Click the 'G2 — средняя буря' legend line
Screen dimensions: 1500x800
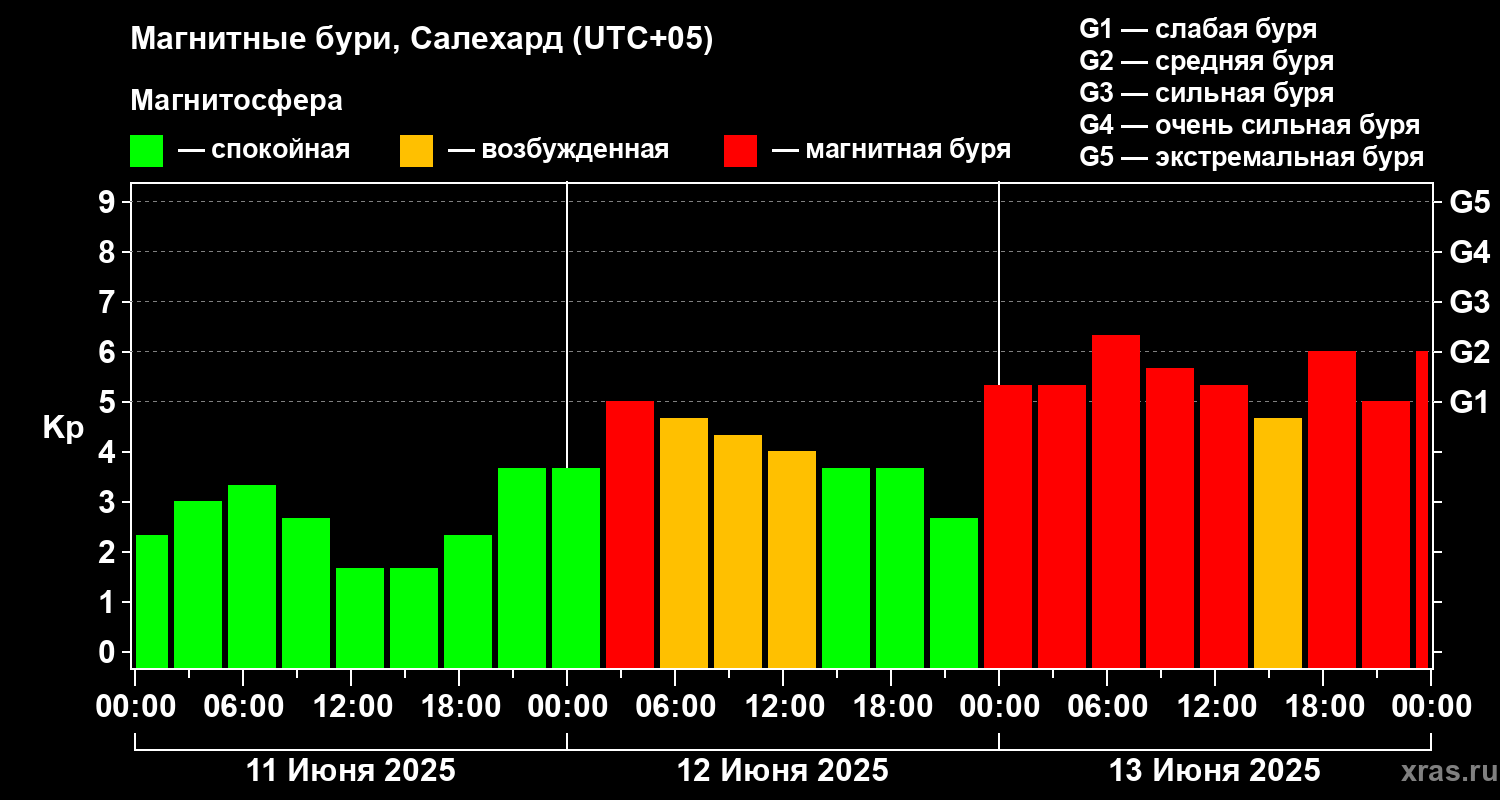click(x=1207, y=61)
